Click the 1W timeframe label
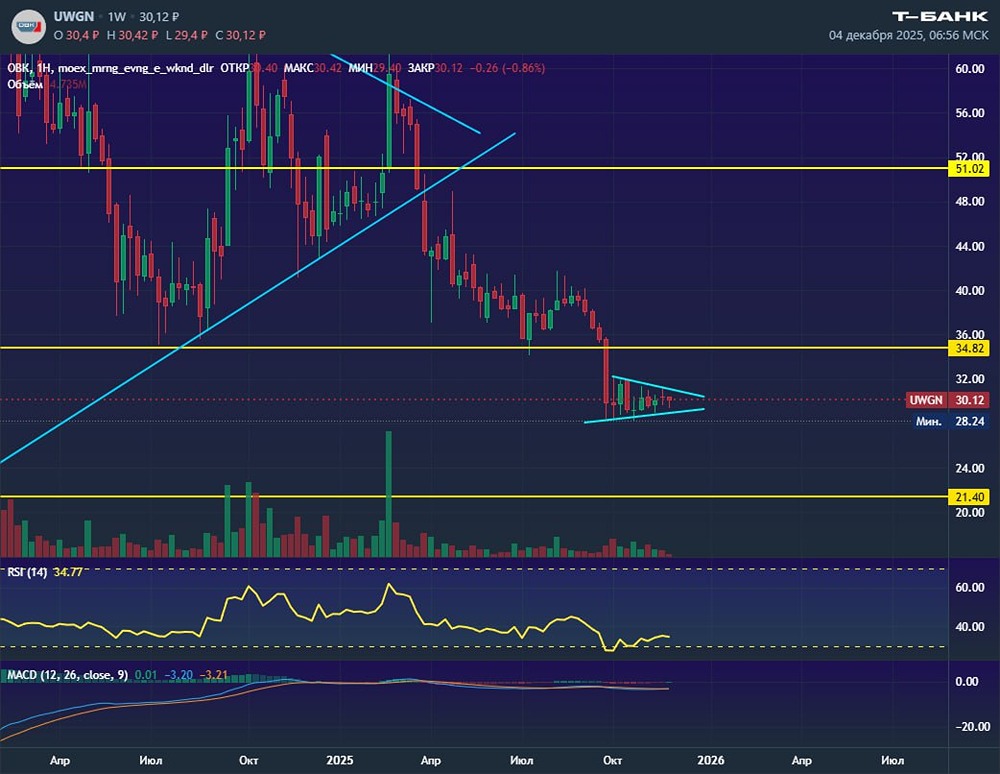Viewport: 1000px width, 774px height. (x=117, y=17)
